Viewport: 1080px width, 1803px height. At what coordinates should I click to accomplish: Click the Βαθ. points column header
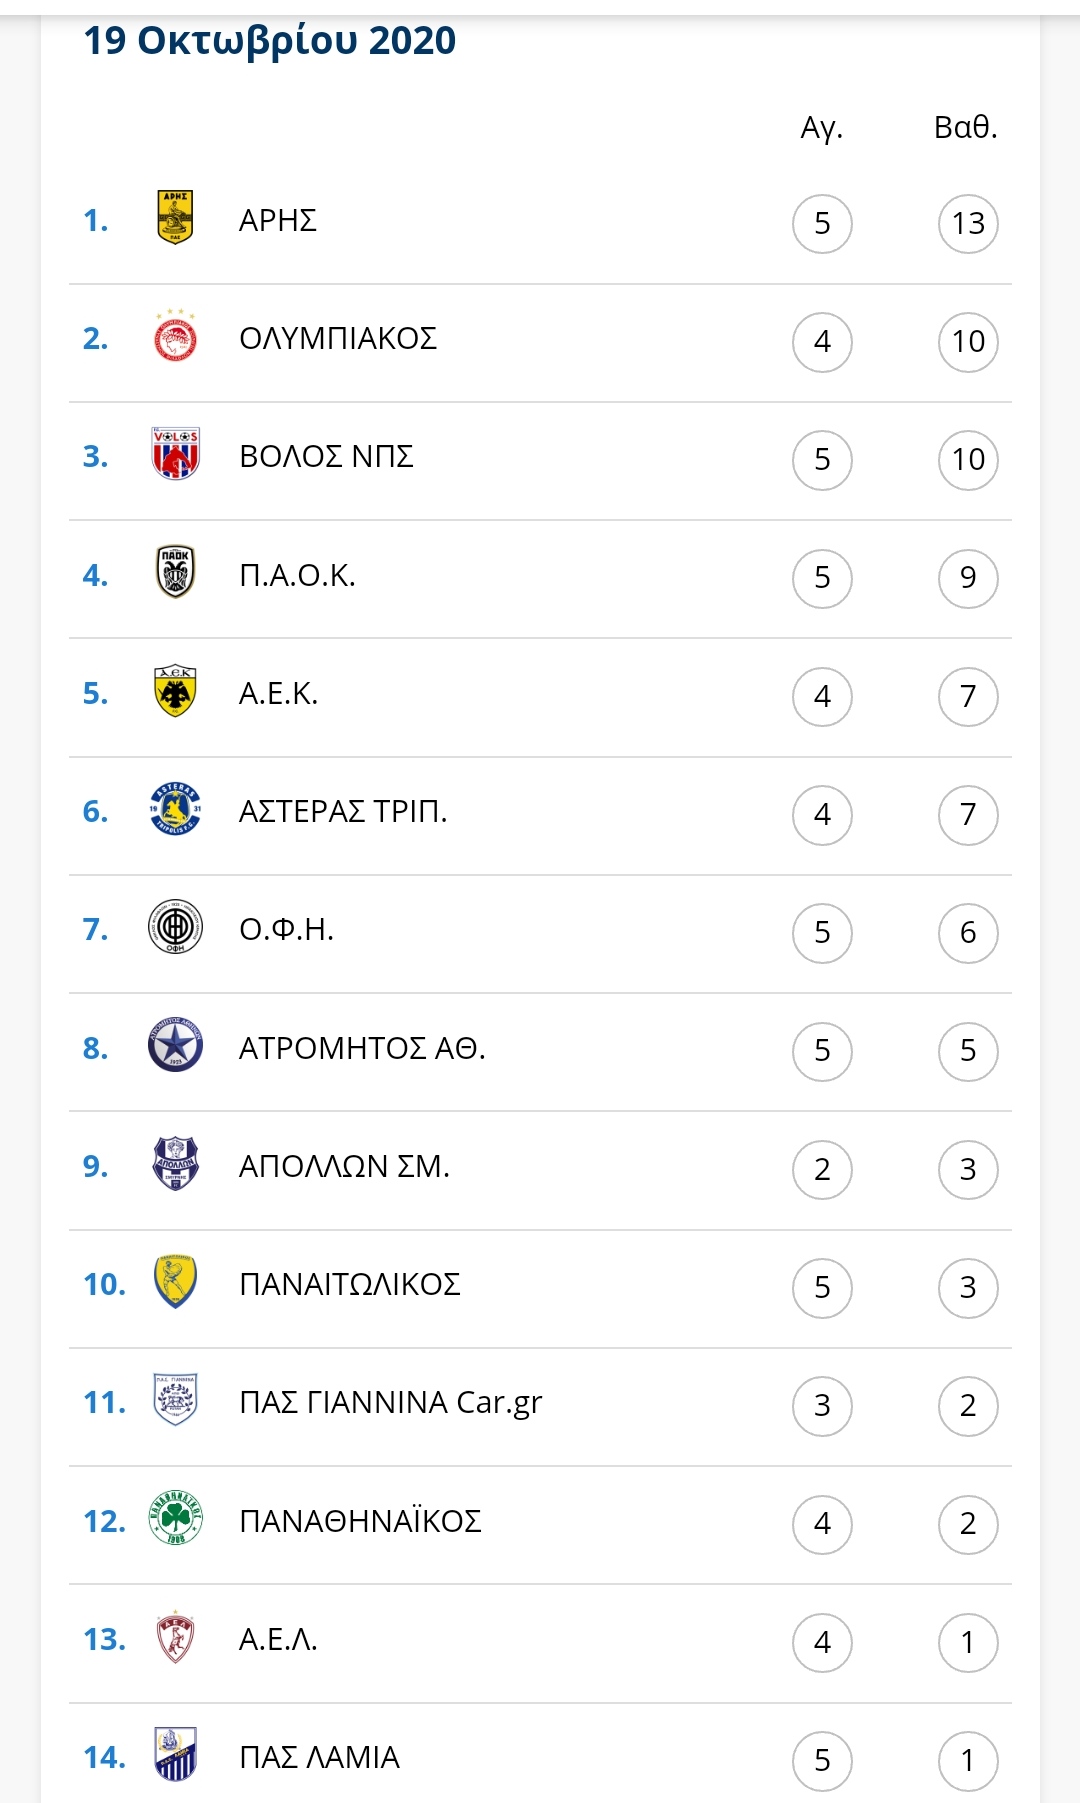pyautogui.click(x=966, y=127)
